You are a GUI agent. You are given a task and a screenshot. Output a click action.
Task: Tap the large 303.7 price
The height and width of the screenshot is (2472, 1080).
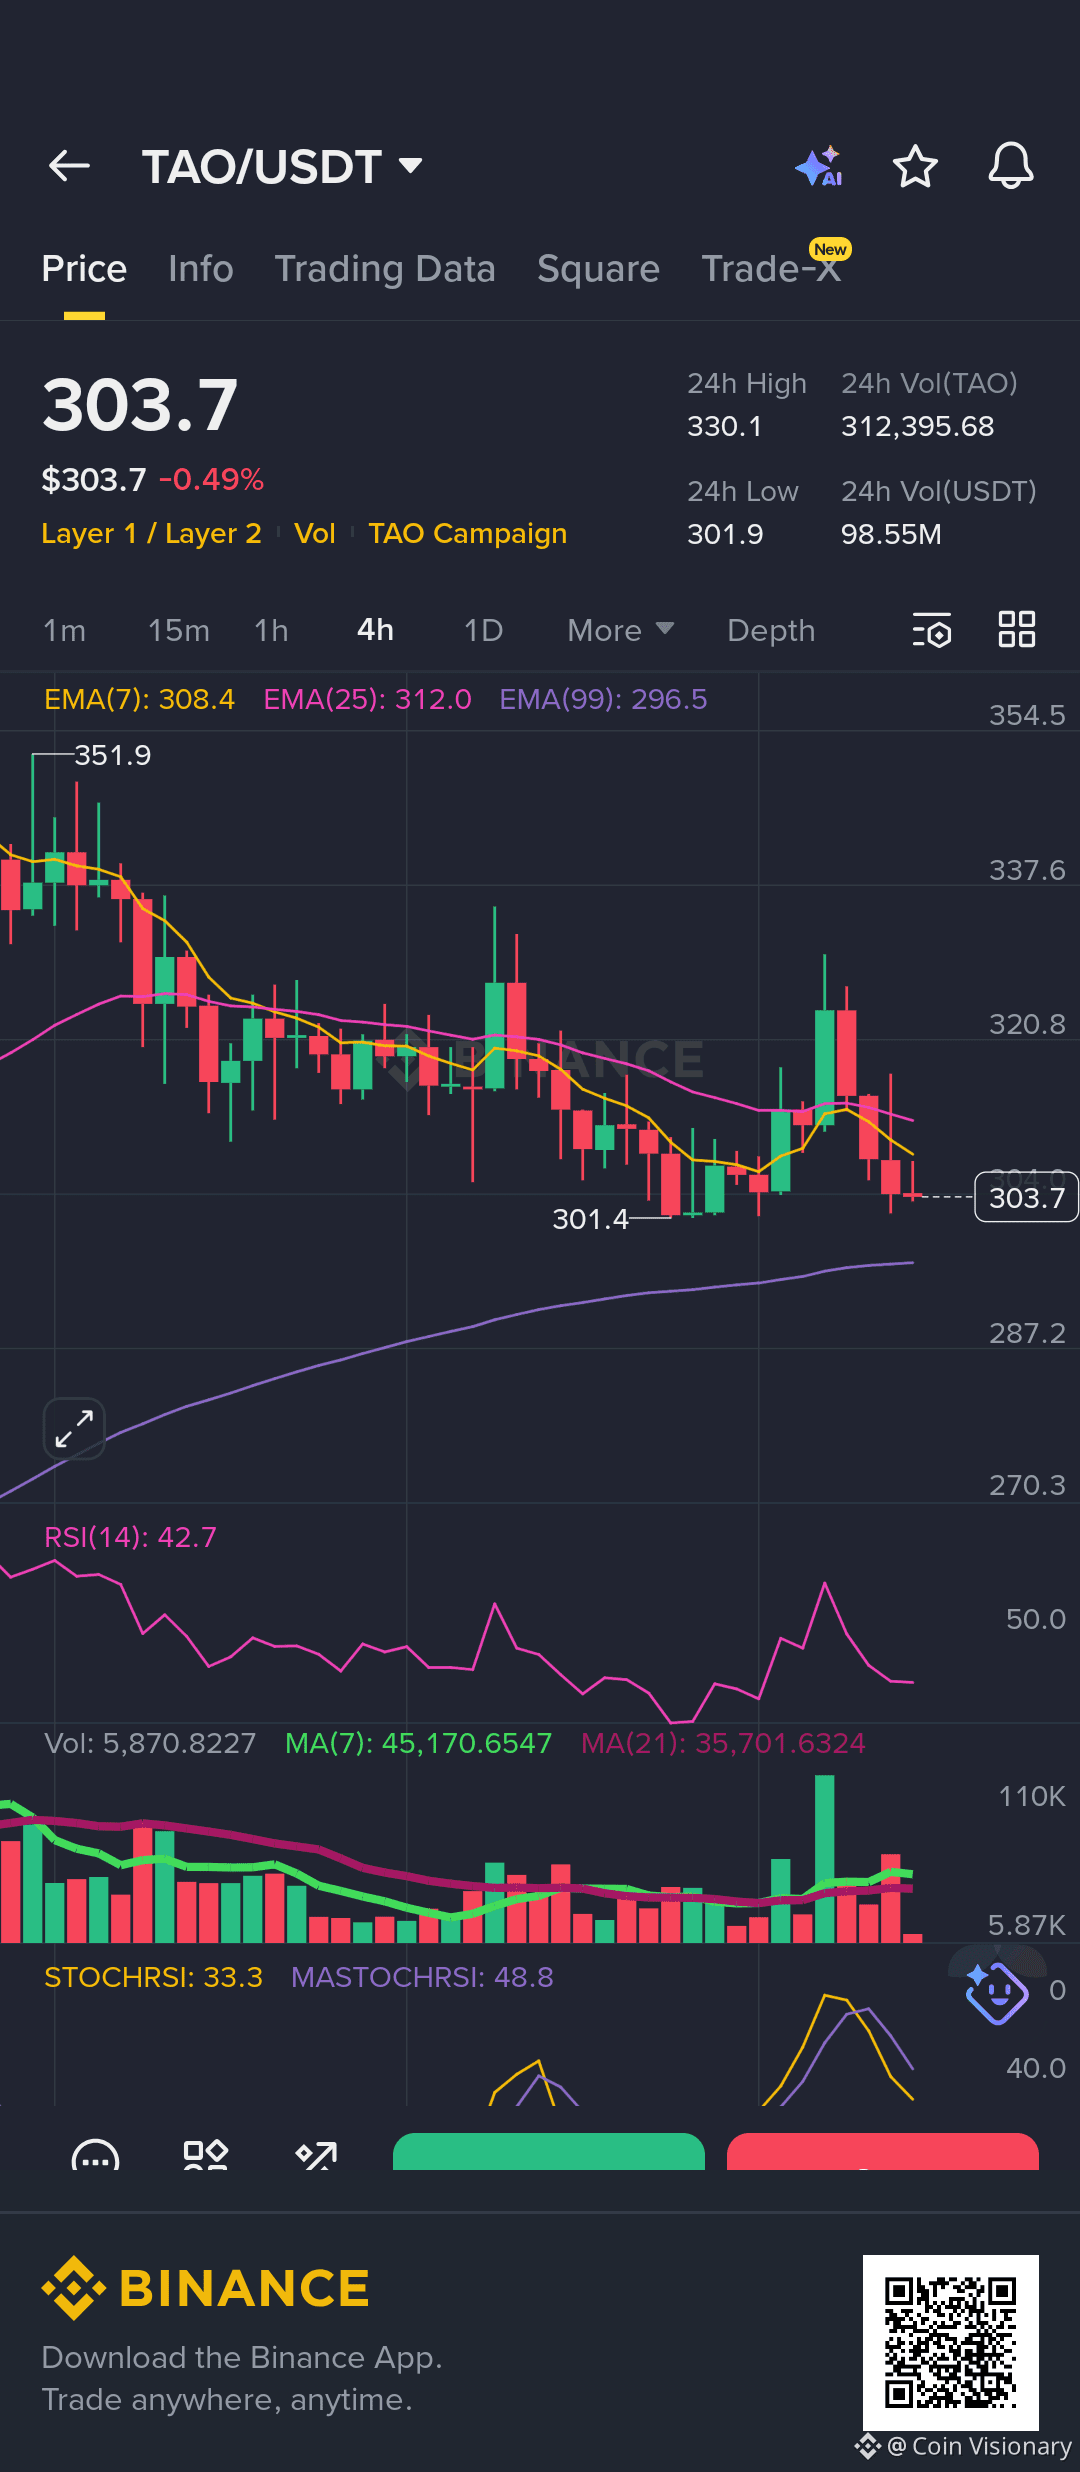[140, 405]
